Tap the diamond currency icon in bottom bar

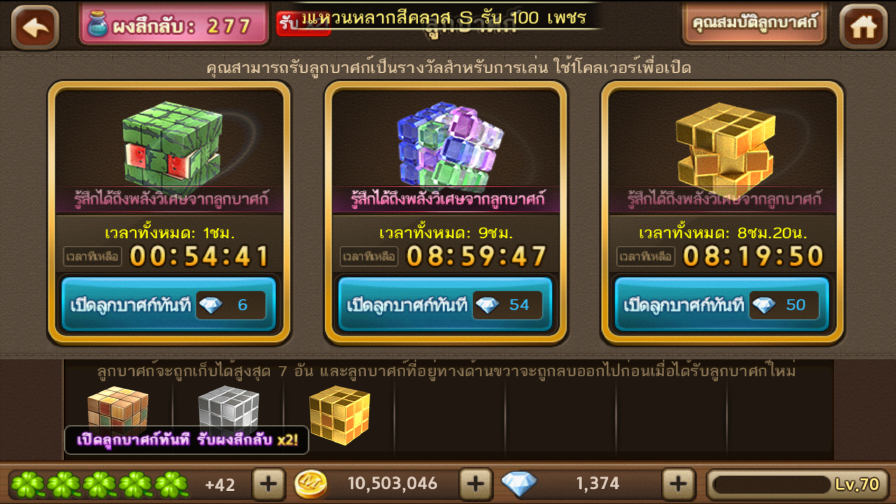519,484
